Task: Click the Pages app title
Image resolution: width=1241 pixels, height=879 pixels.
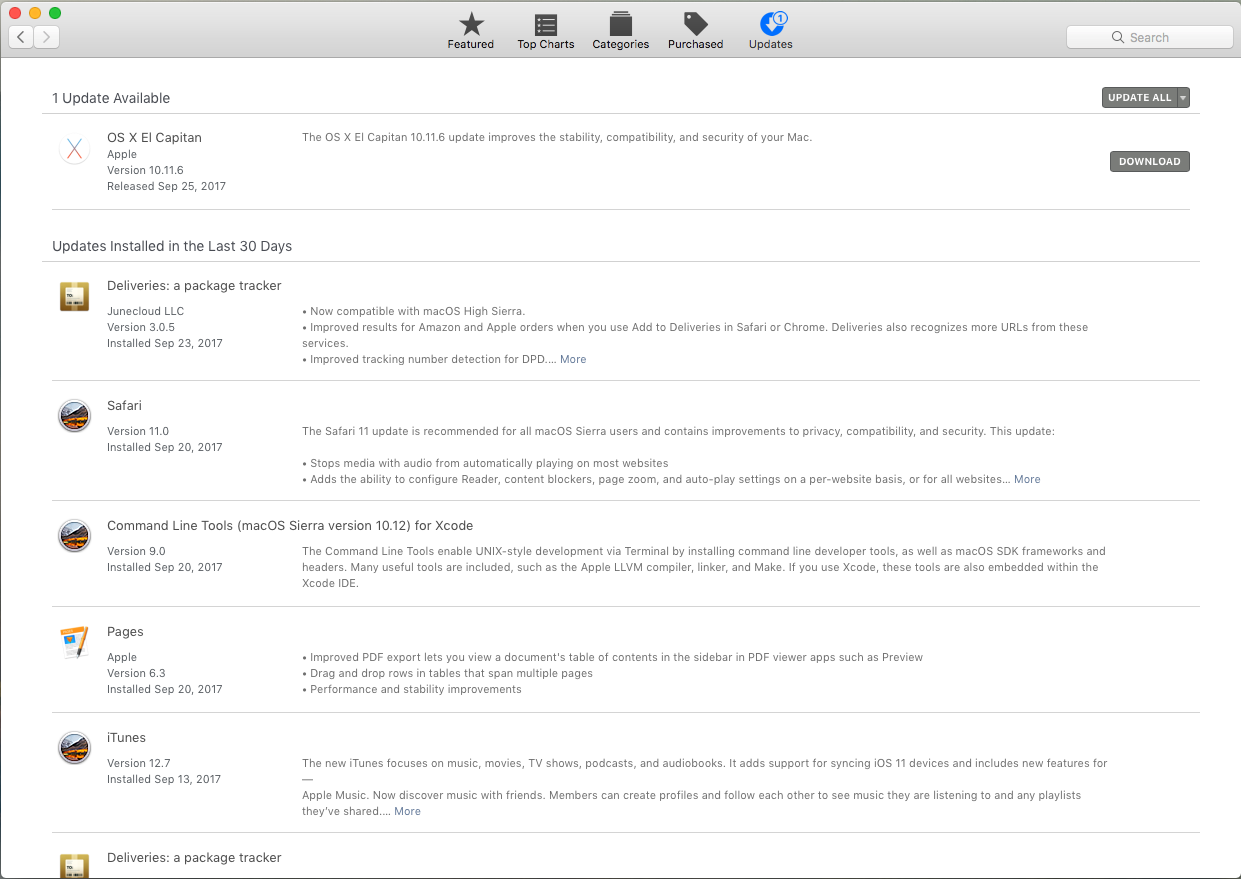Action: tap(125, 632)
